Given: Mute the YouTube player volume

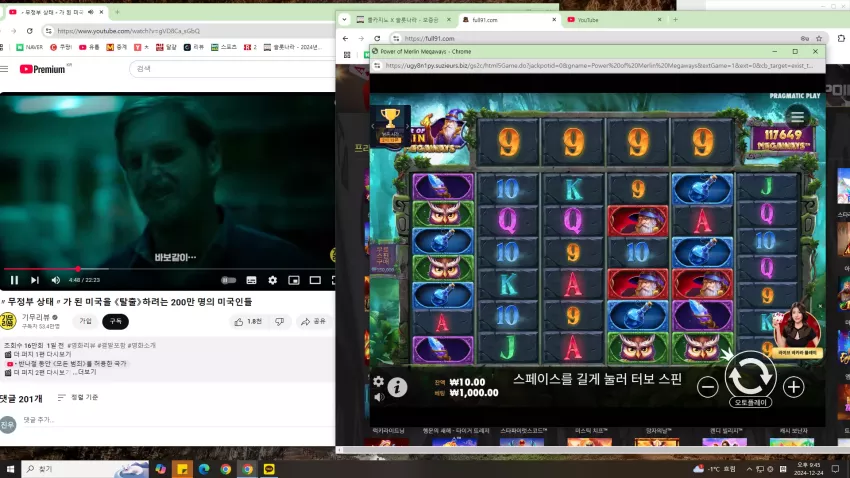Looking at the screenshot, I should [x=55, y=280].
